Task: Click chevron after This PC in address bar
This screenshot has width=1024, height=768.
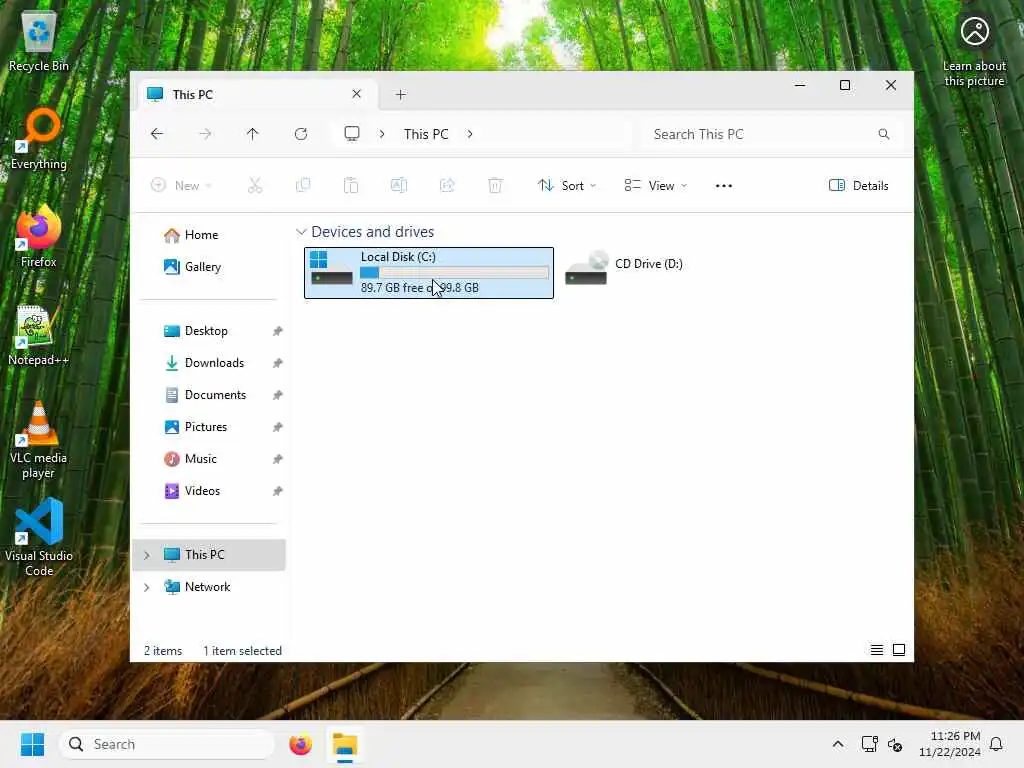Action: click(x=470, y=134)
